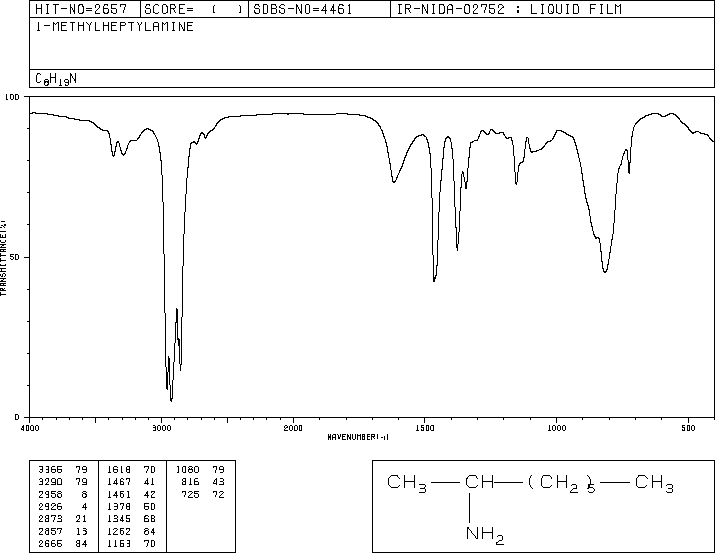715x553 pixels.
Task: Select the SDBS-NO=4461 text
Action: point(303,9)
